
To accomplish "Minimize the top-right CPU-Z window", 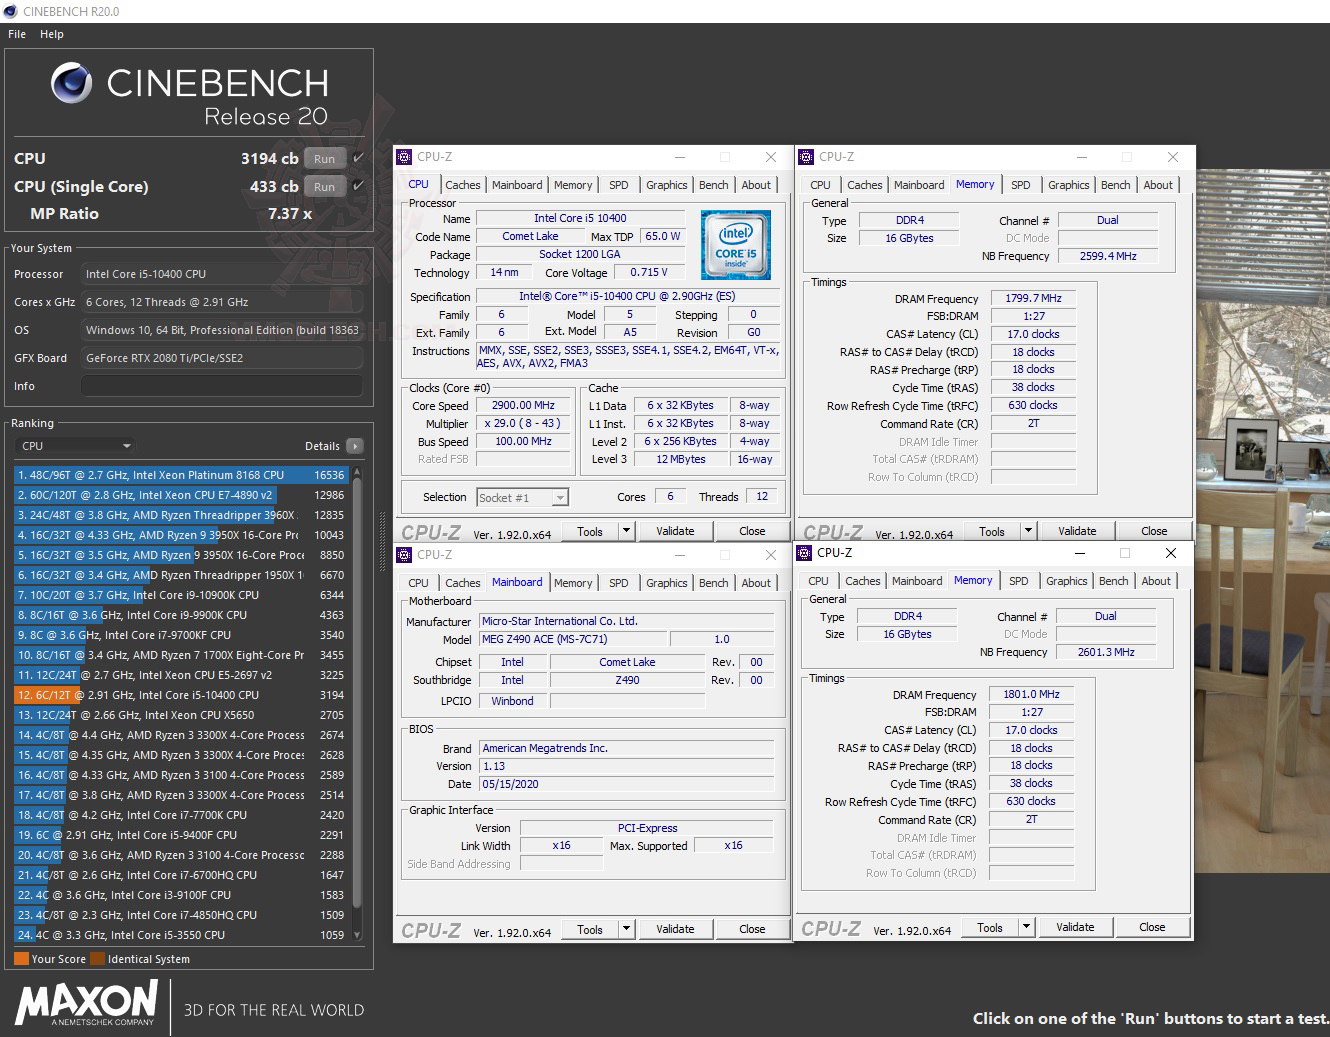I will [1082, 157].
